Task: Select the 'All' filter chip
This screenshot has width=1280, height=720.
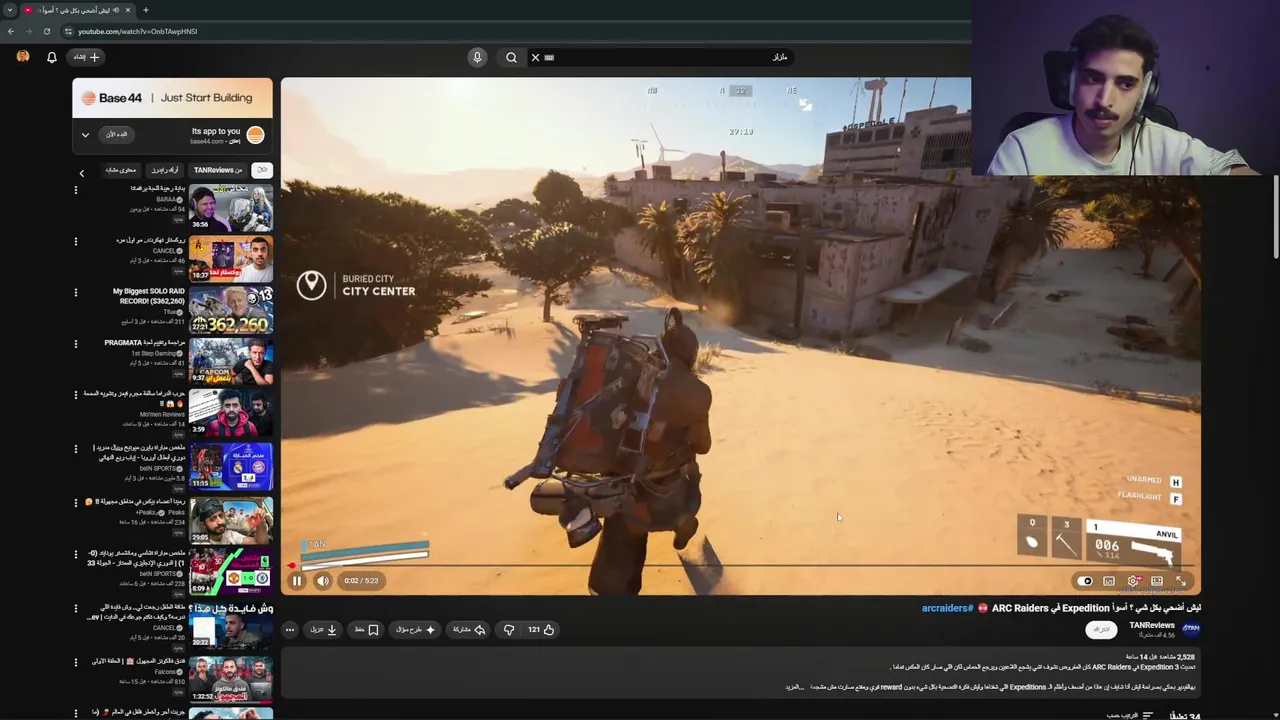Action: [261, 170]
